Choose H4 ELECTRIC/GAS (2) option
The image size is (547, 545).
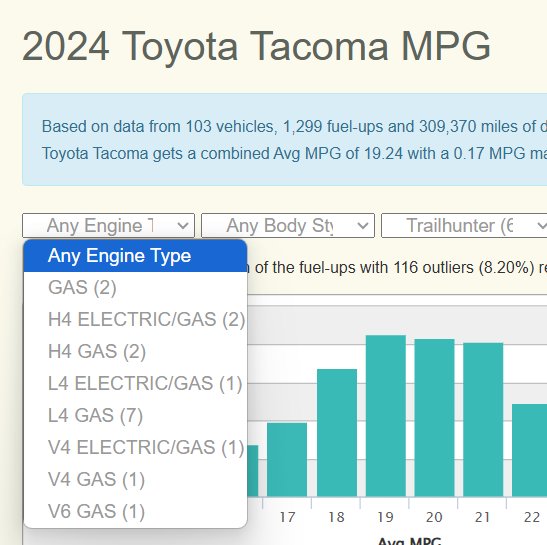pyautogui.click(x=135, y=319)
